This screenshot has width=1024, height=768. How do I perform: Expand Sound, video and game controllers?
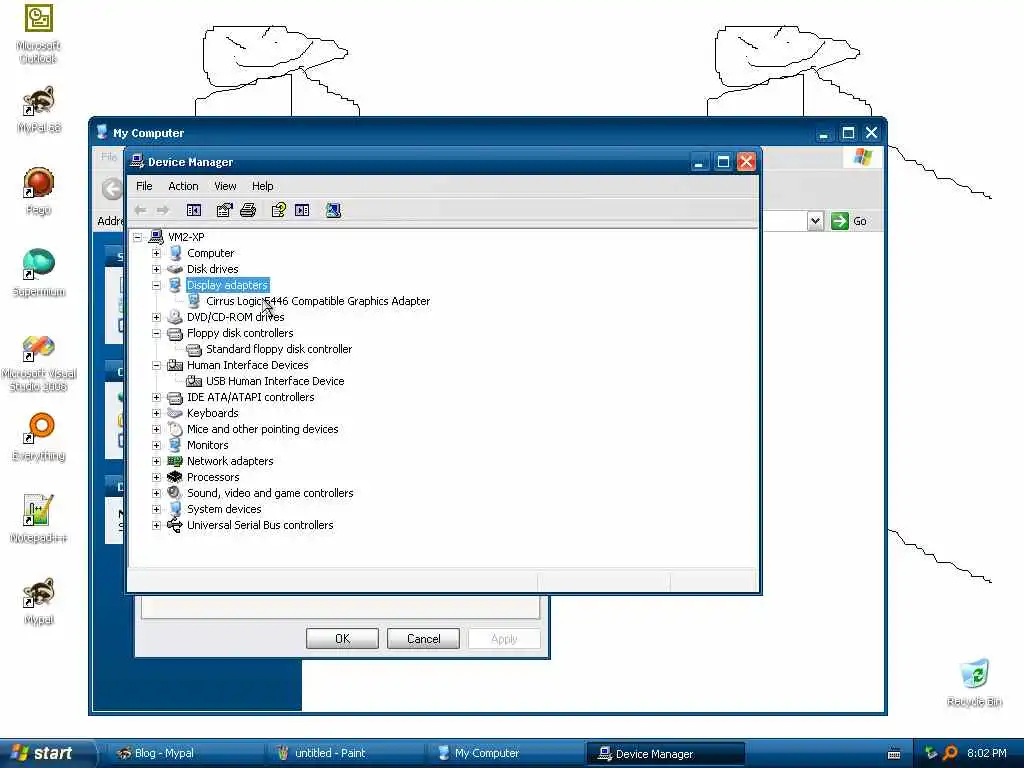[x=157, y=493]
